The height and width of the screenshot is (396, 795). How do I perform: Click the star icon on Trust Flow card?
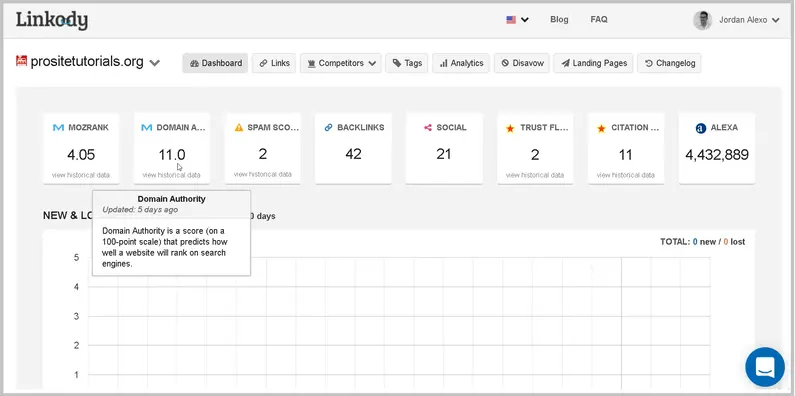click(511, 128)
